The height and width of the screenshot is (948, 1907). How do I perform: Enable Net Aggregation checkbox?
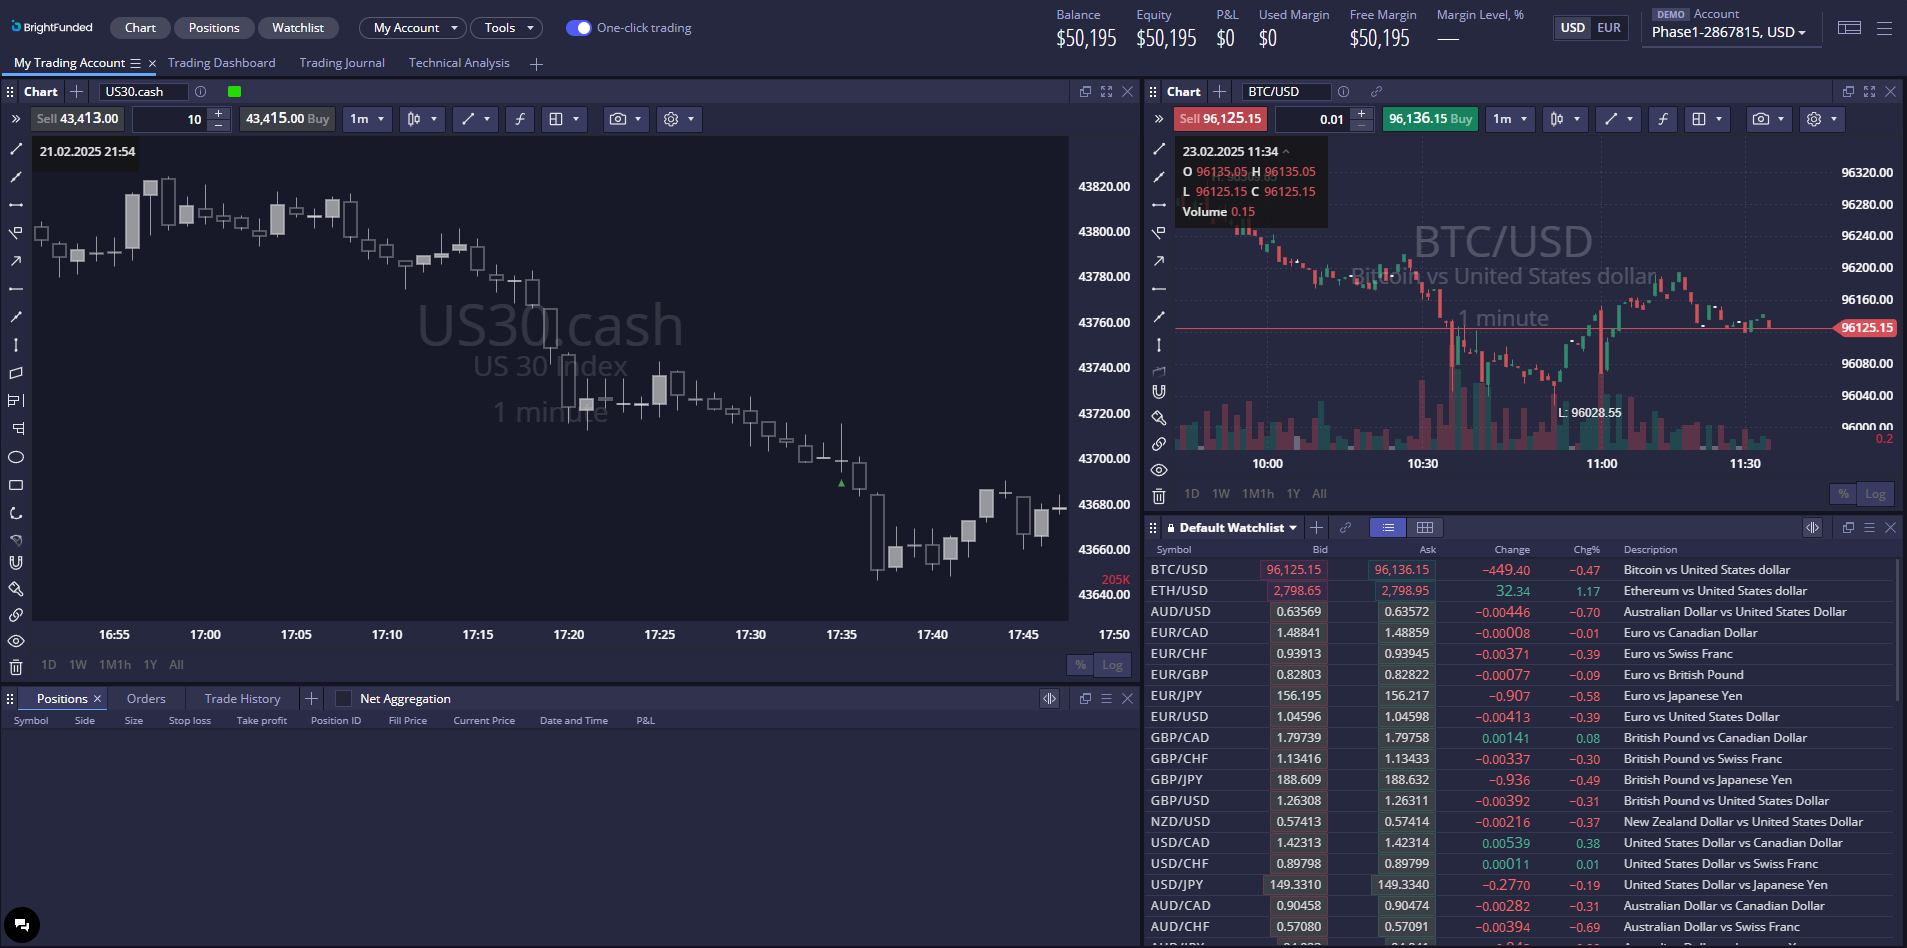(x=343, y=698)
